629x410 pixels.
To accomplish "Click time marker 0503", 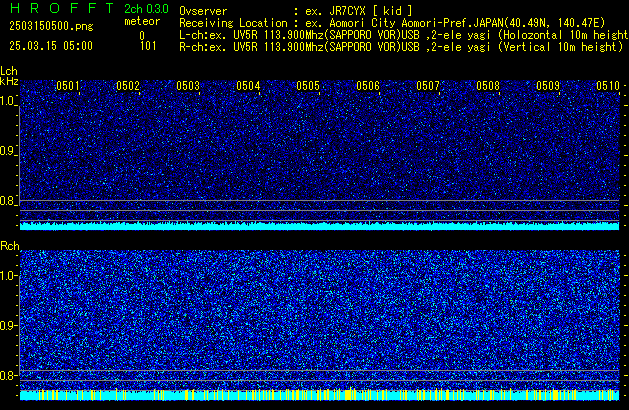I will pos(188,86).
